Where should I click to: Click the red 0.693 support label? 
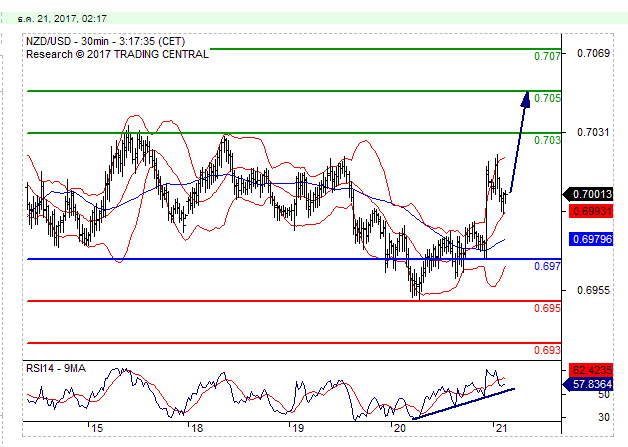(547, 350)
